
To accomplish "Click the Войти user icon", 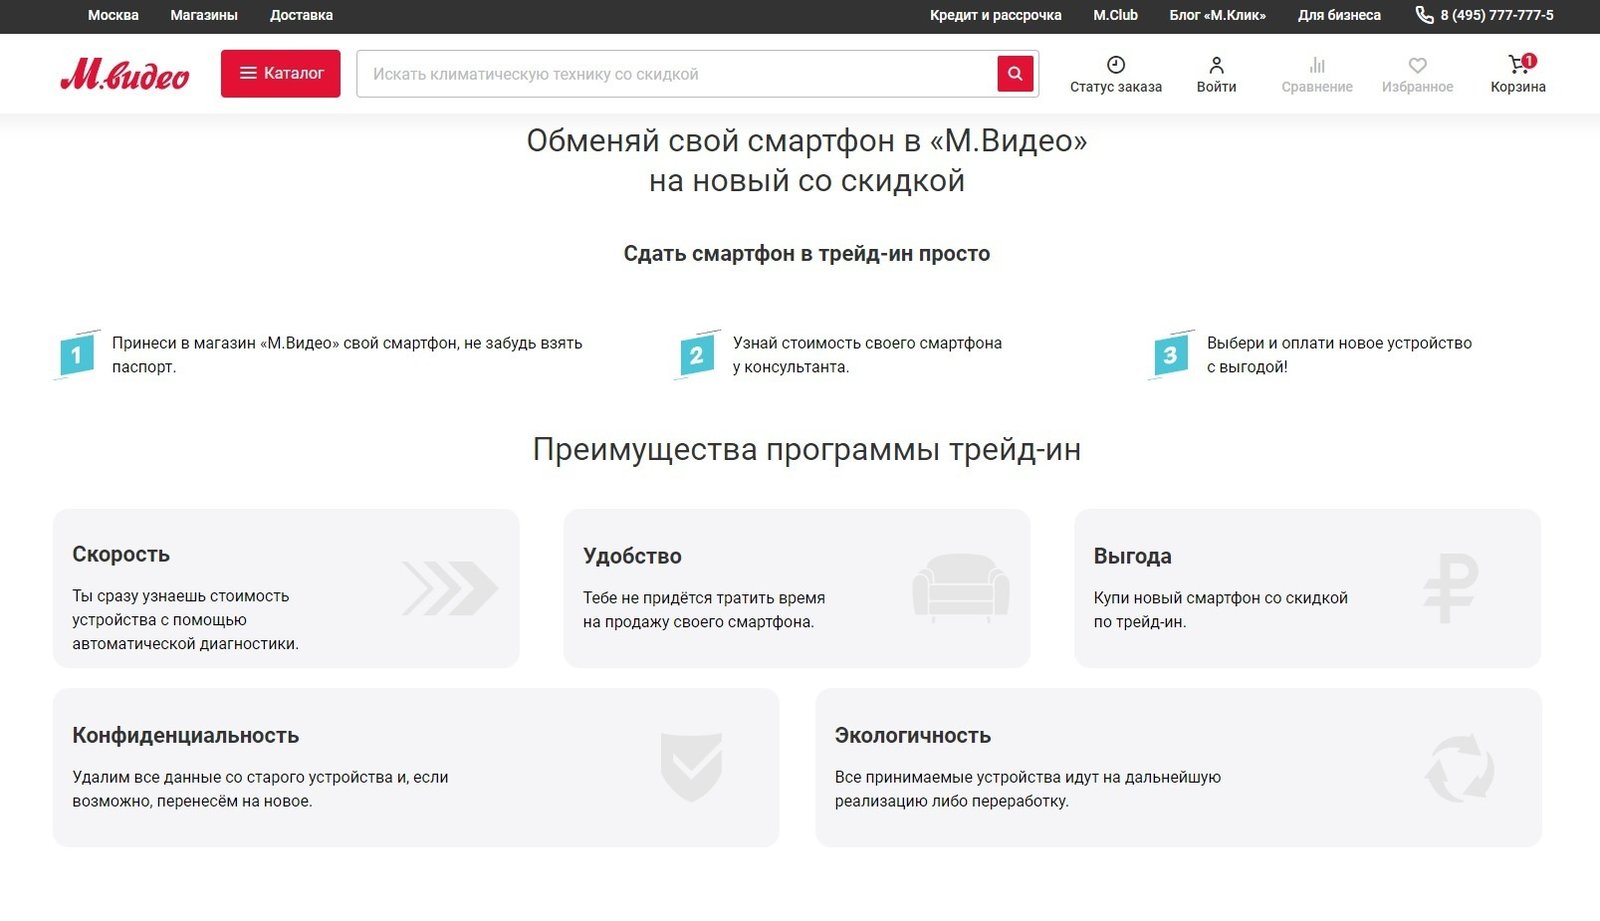I will 1216,65.
